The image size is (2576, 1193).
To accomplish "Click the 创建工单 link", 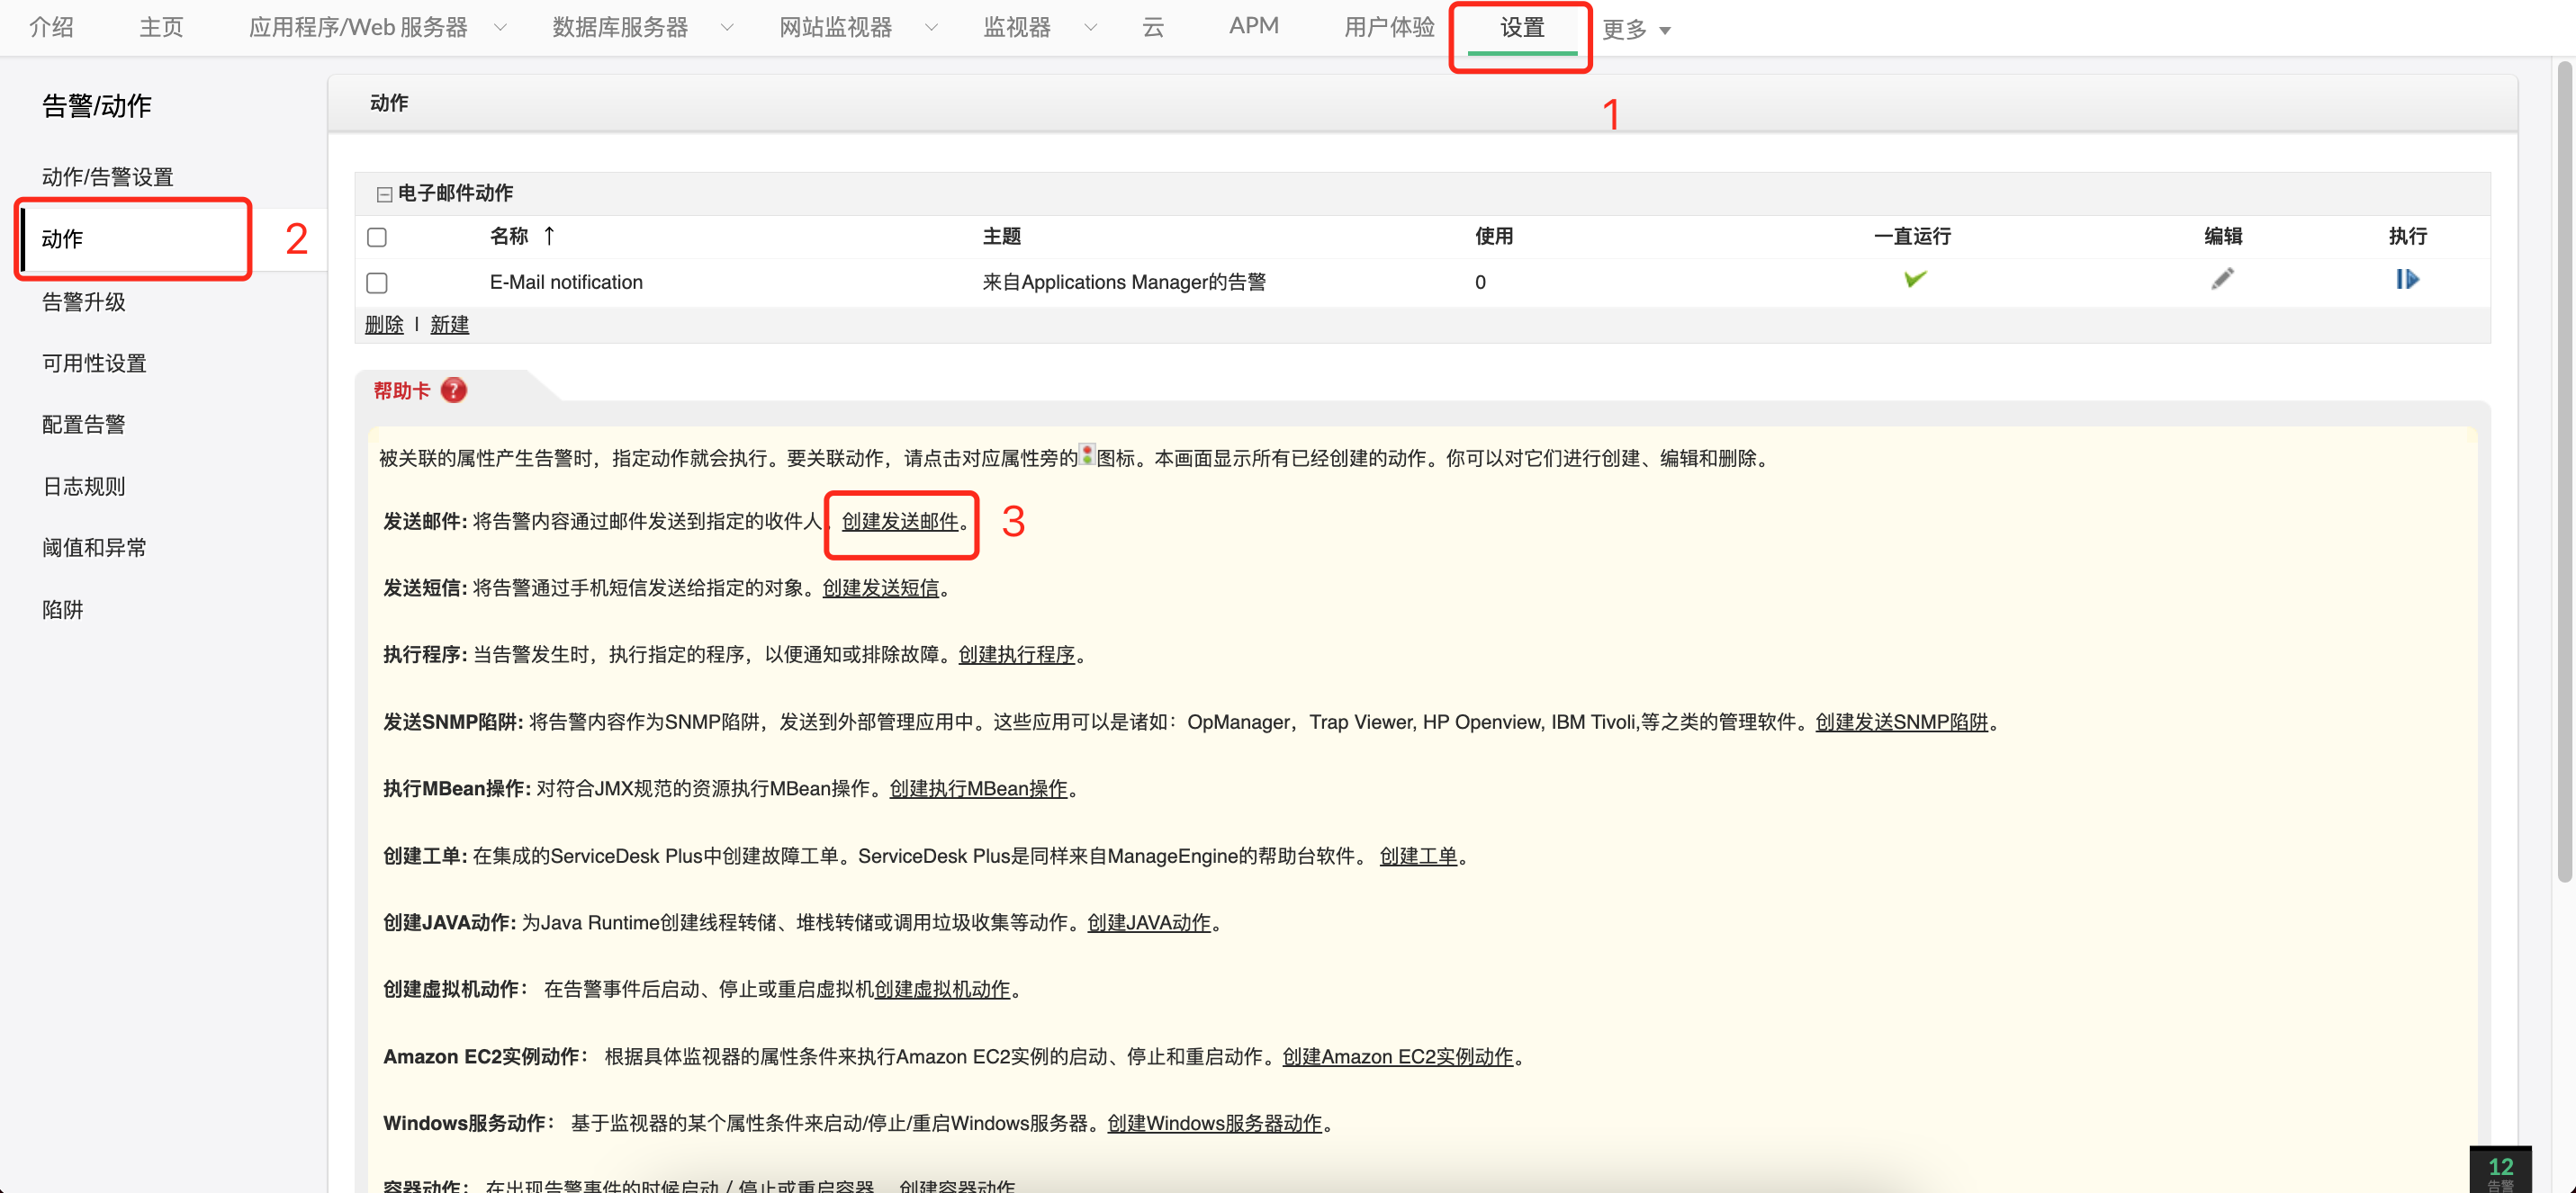I will pos(1419,856).
